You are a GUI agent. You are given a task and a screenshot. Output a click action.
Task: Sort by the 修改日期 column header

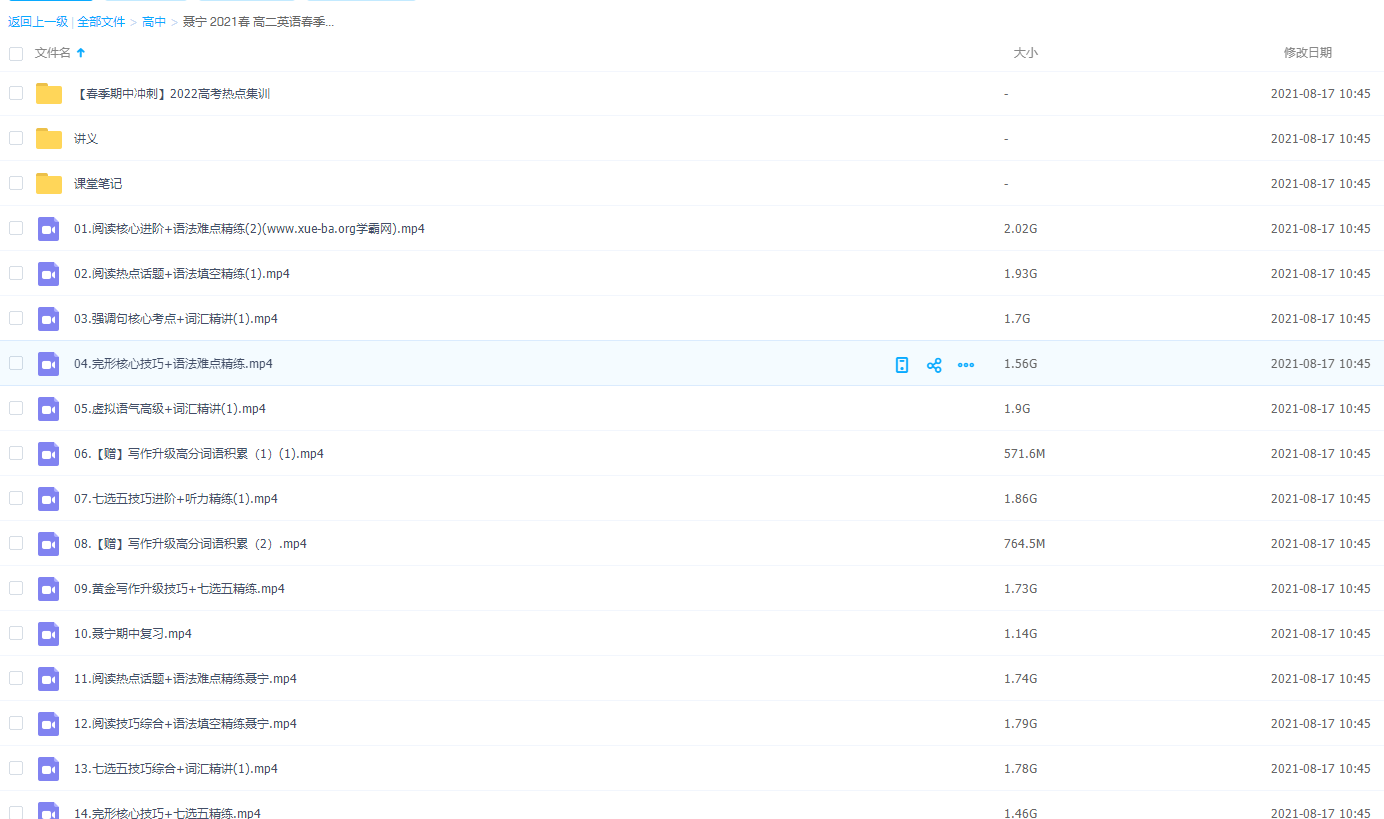[x=1307, y=53]
